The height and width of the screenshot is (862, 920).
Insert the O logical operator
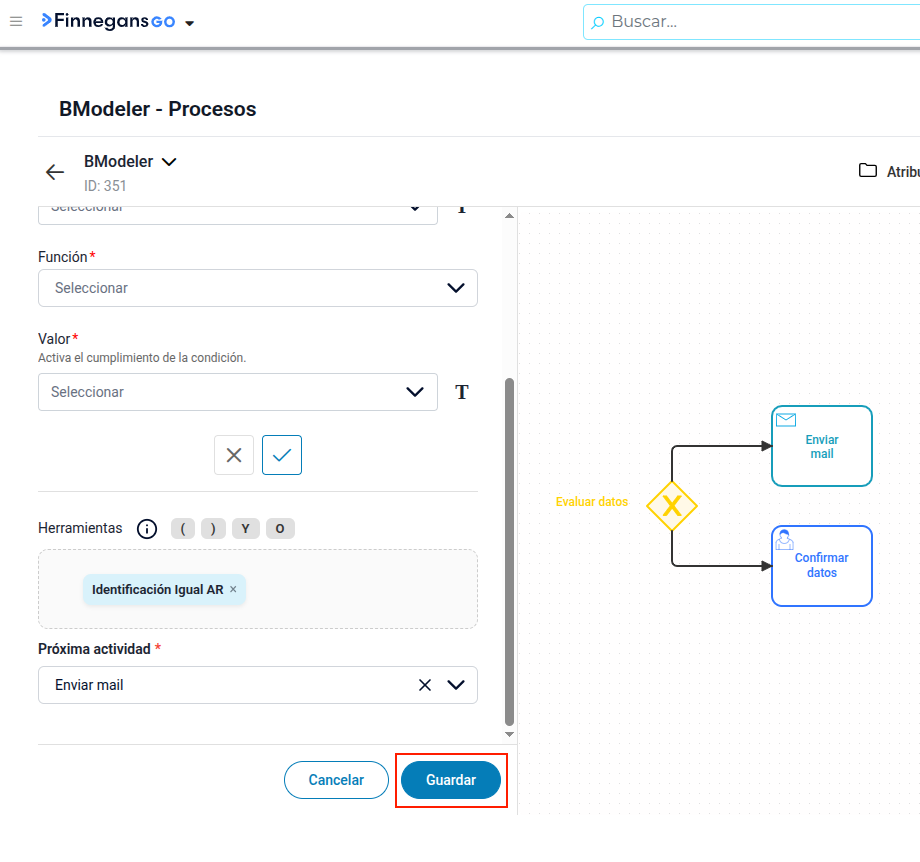coord(280,529)
